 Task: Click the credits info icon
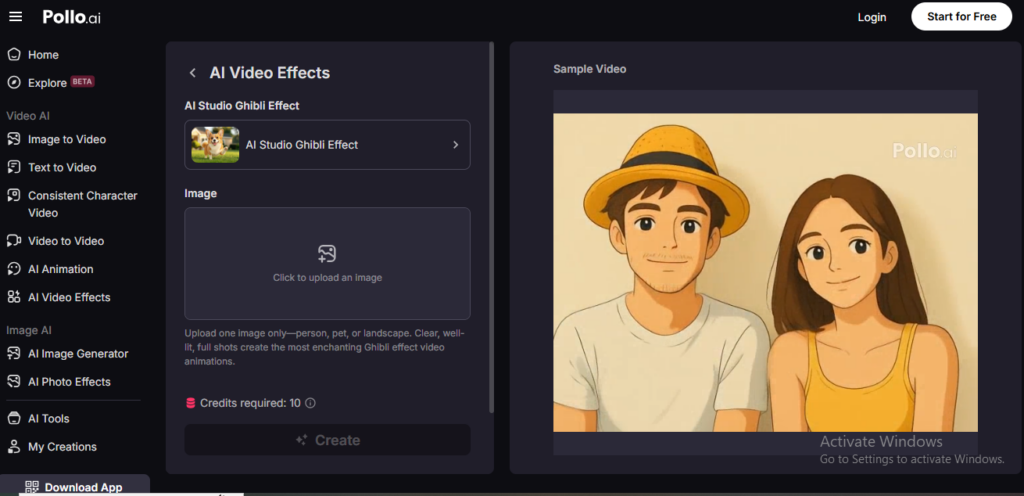(311, 403)
